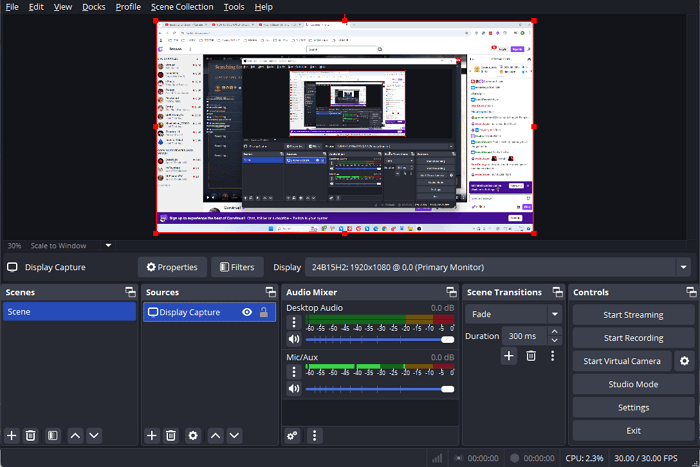
Task: Remove the selected source with trash icon
Action: click(171, 435)
